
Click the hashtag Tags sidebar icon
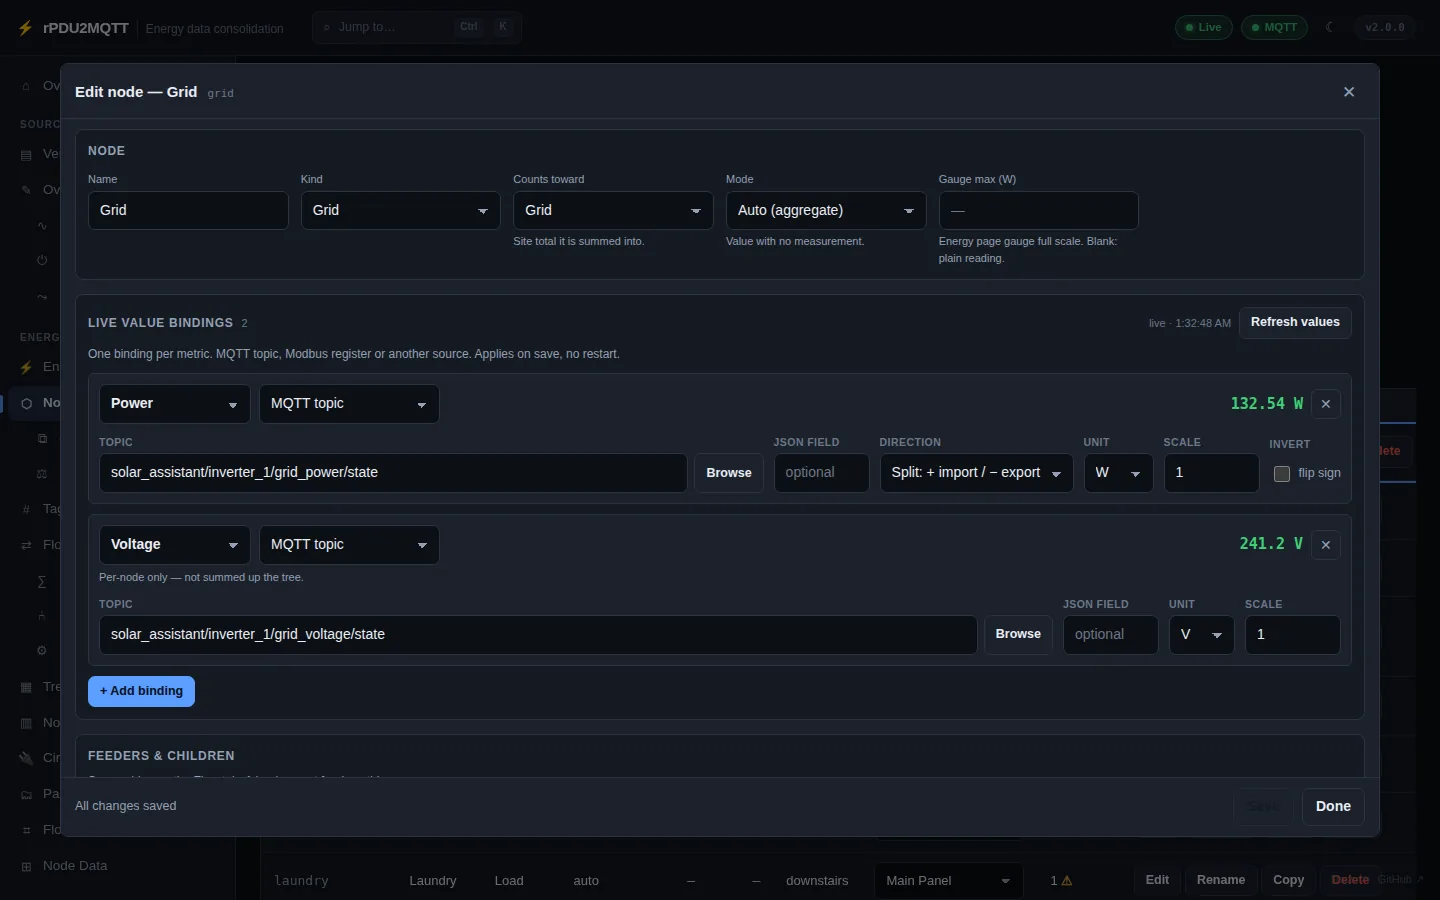pos(26,509)
